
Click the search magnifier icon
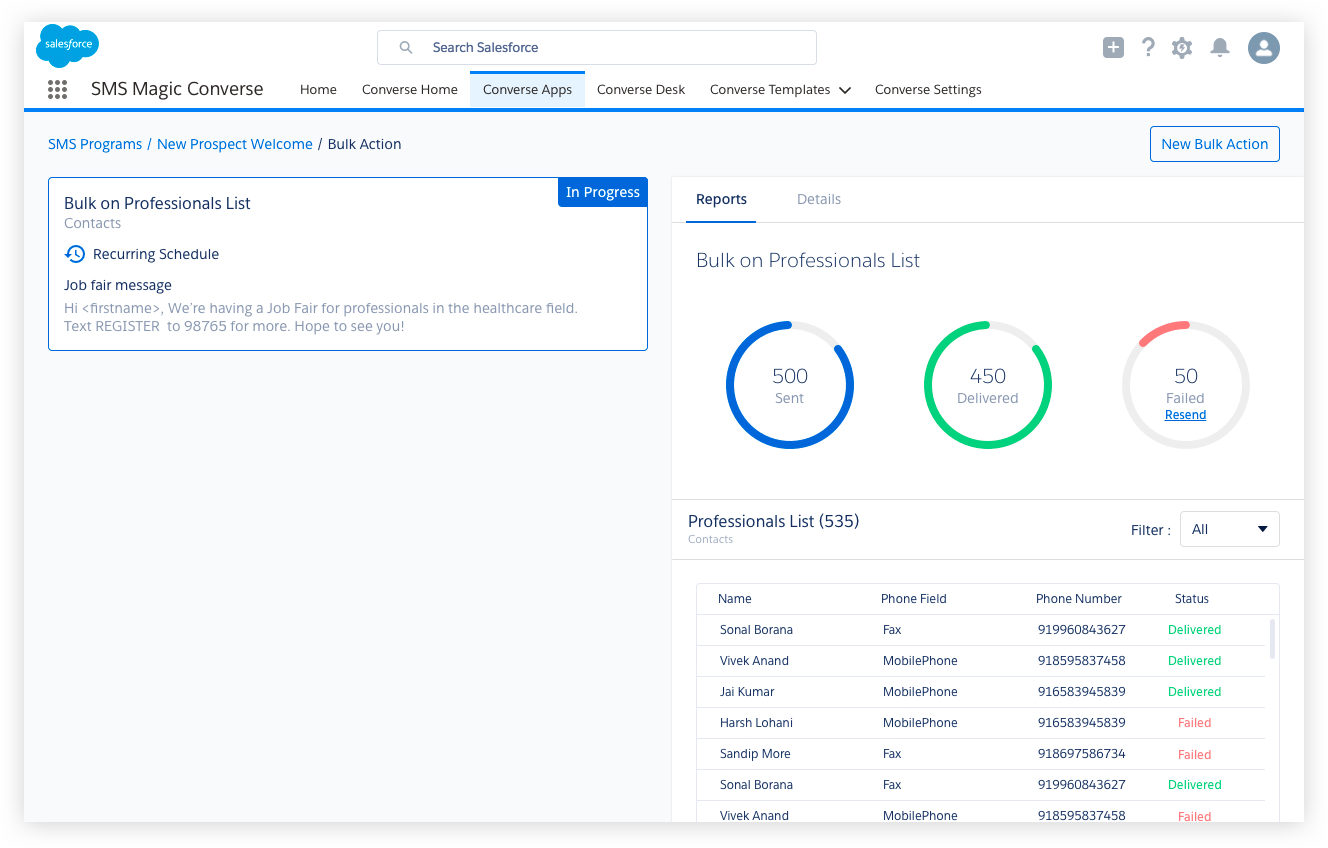coord(405,47)
